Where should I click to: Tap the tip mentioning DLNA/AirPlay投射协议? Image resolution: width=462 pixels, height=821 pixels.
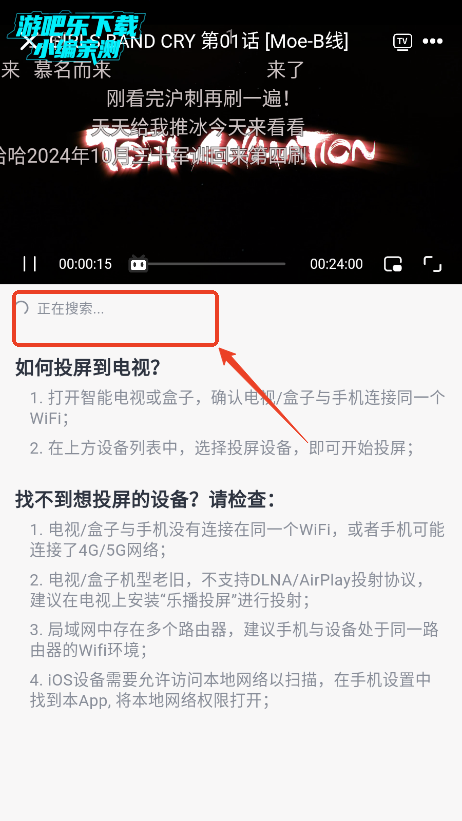click(x=227, y=590)
